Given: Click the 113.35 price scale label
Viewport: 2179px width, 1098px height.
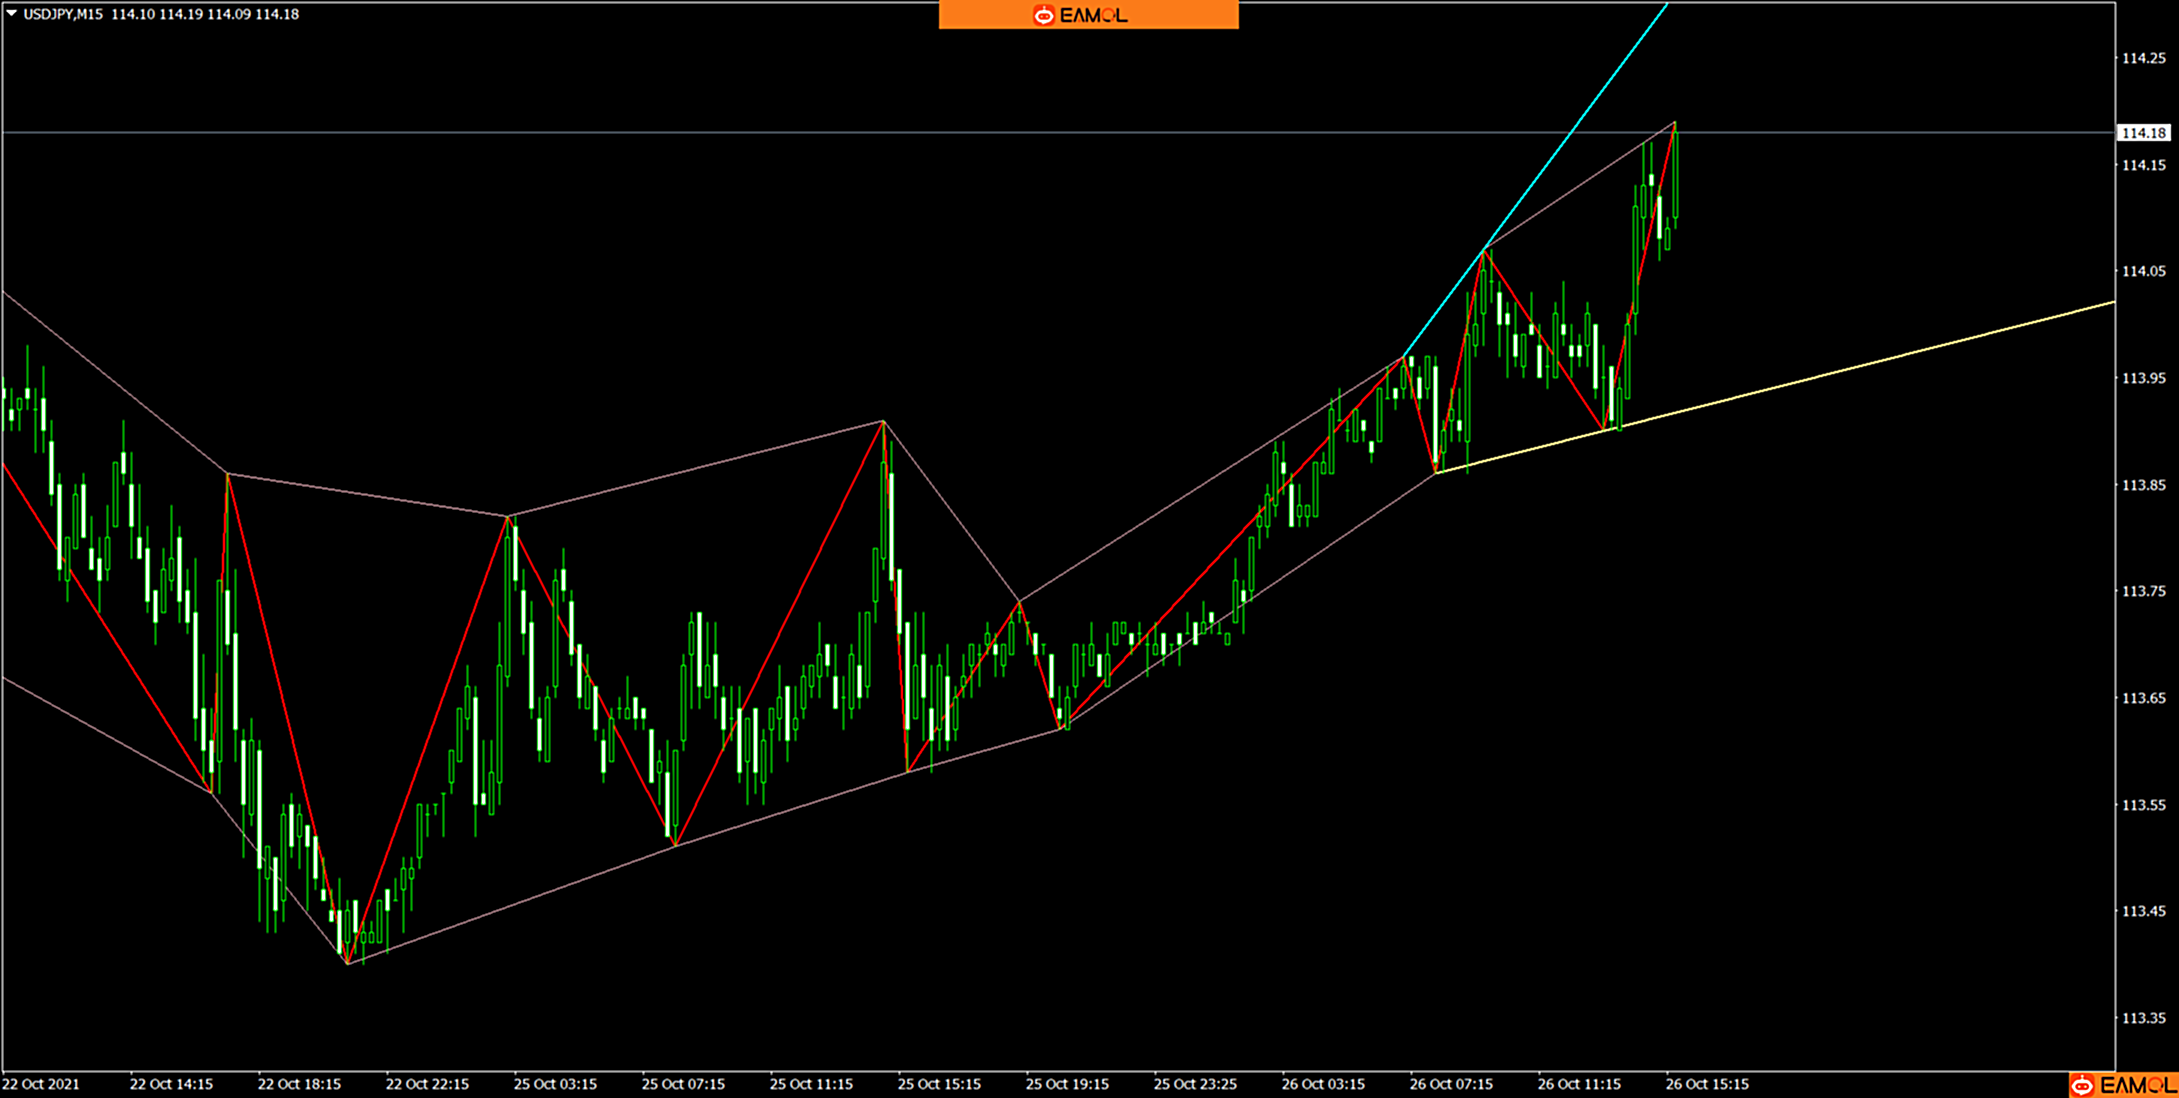Looking at the screenshot, I should tap(2143, 1018).
